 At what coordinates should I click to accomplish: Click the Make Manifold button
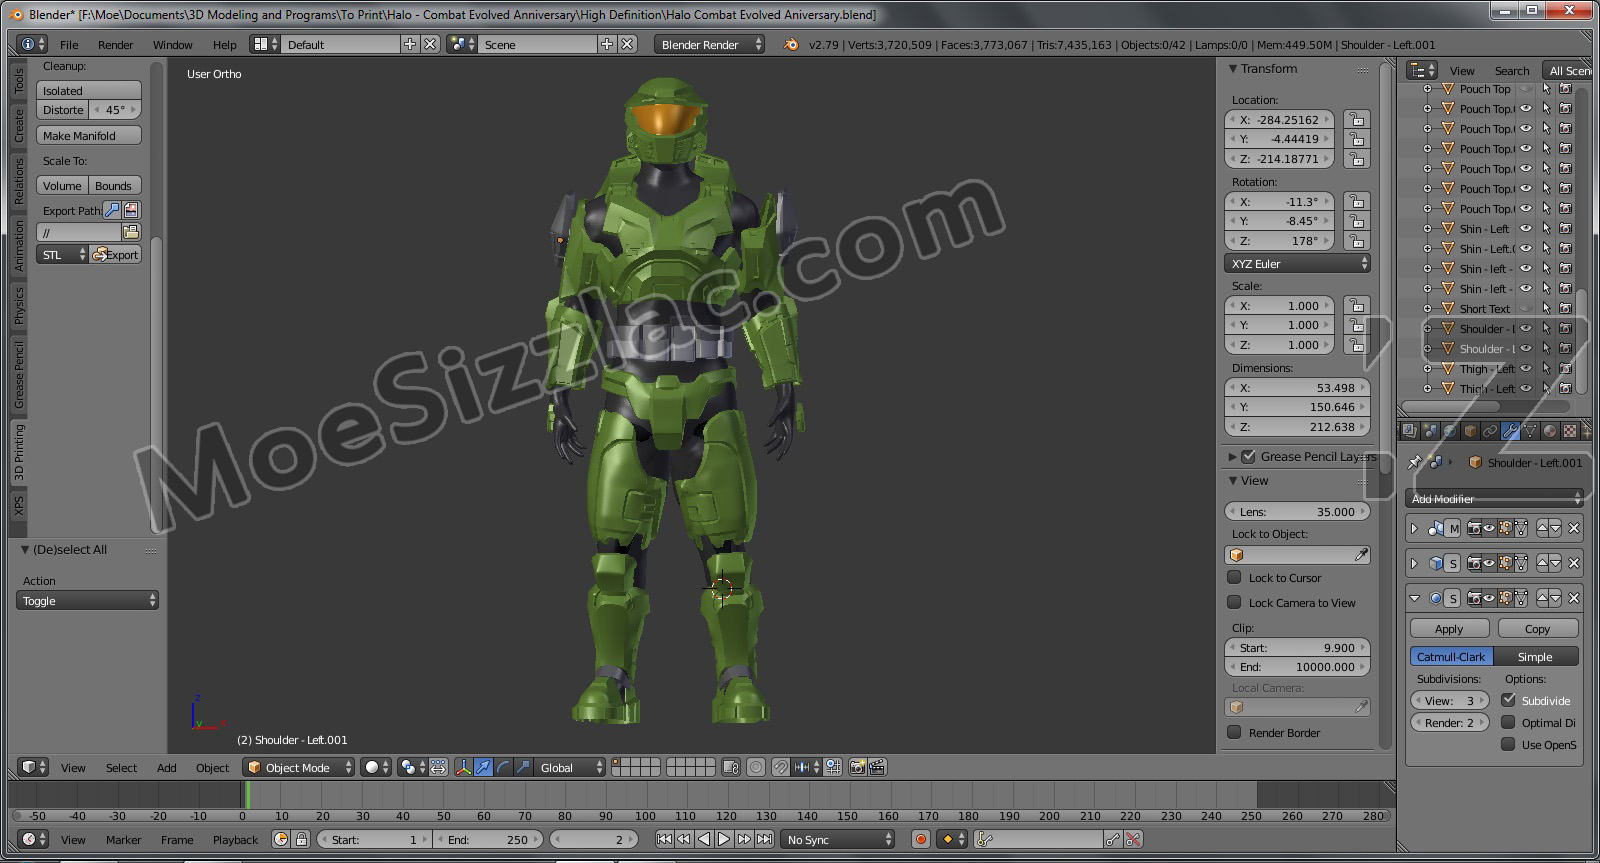click(89, 136)
